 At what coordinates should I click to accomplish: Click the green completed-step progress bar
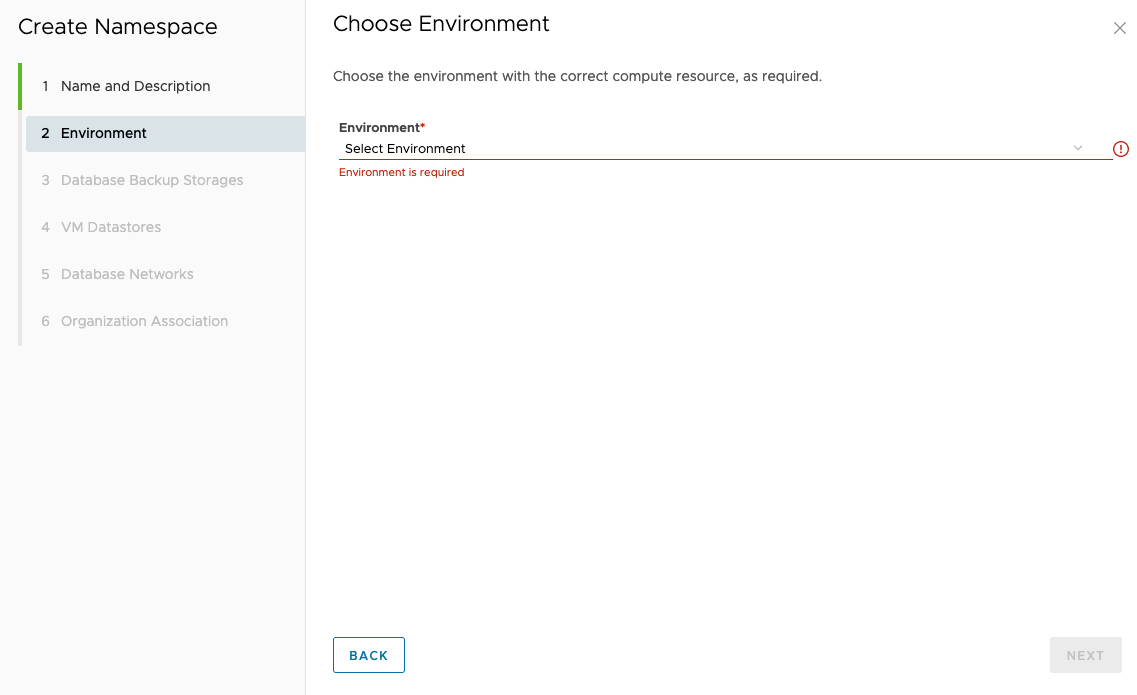coord(20,86)
